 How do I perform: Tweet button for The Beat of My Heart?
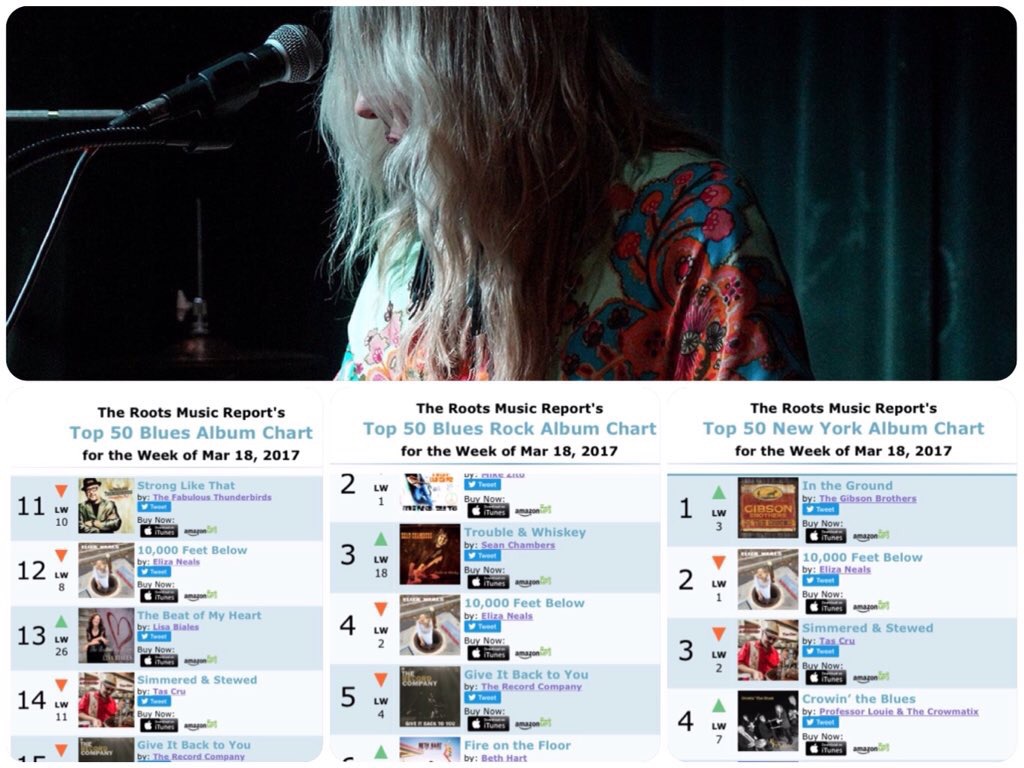155,637
